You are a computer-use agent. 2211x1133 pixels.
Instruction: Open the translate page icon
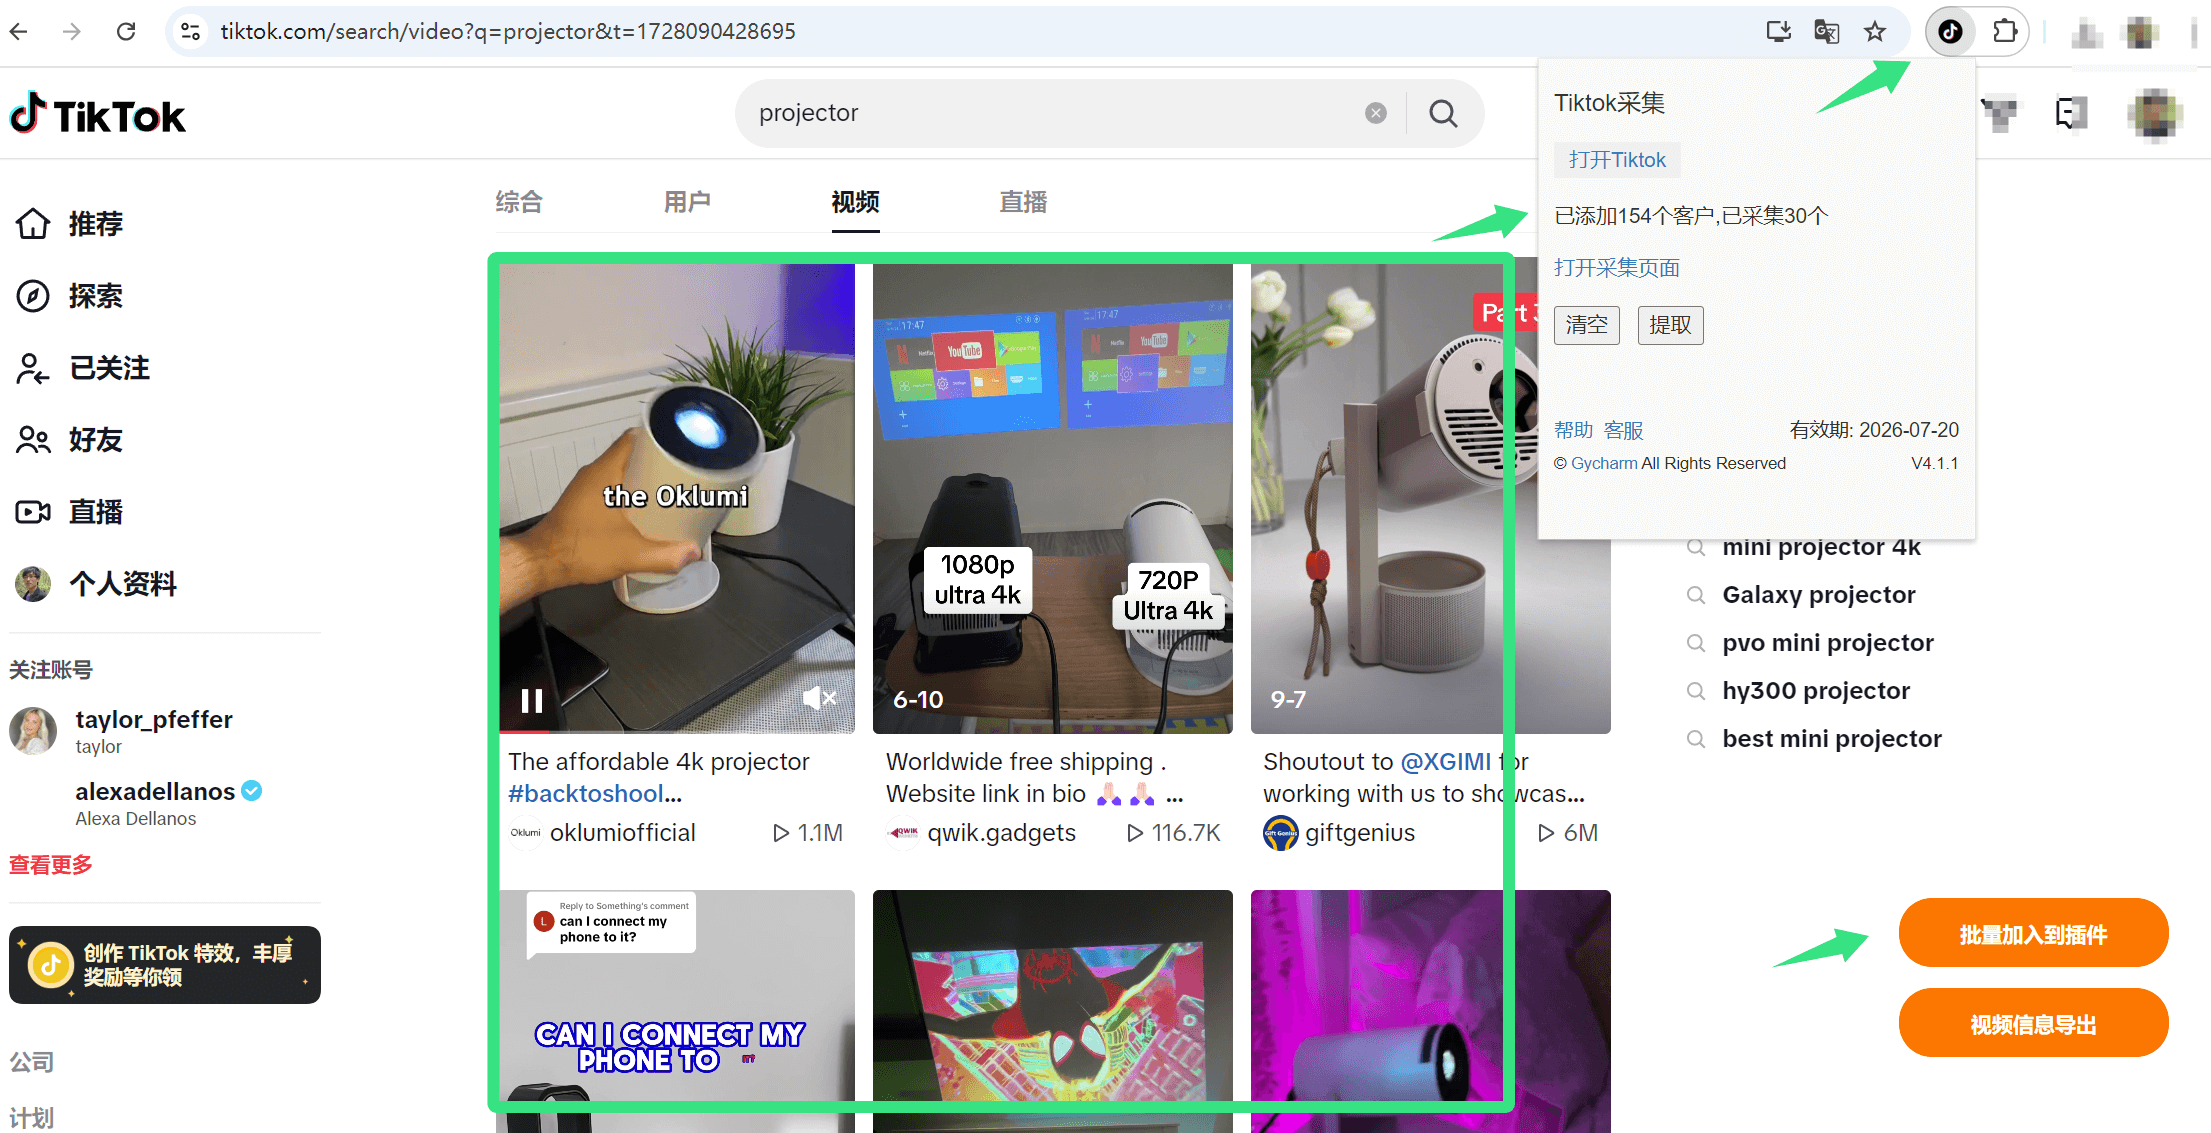click(1826, 31)
